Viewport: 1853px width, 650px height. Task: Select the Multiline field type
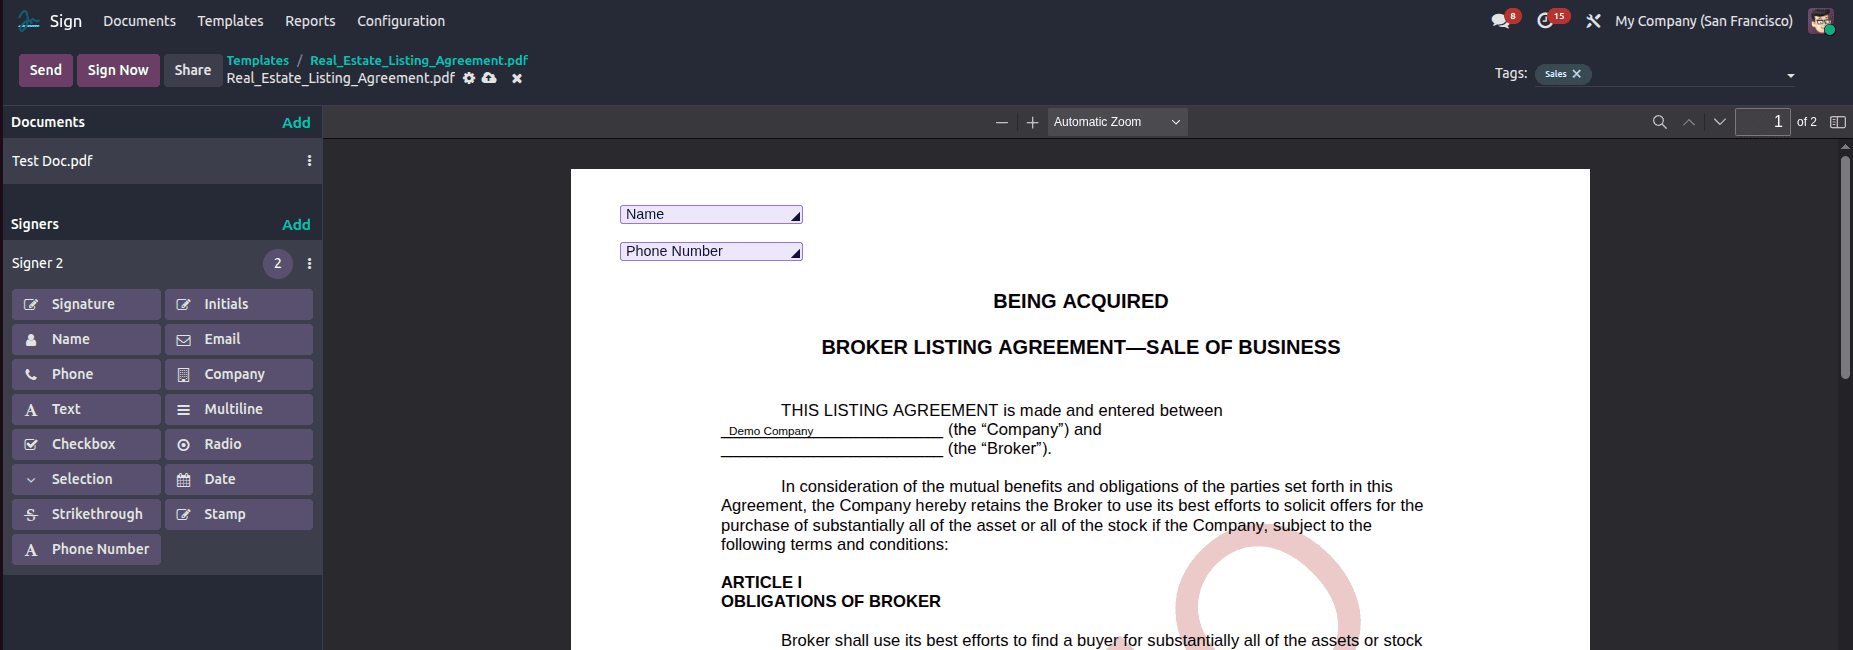[x=239, y=409]
